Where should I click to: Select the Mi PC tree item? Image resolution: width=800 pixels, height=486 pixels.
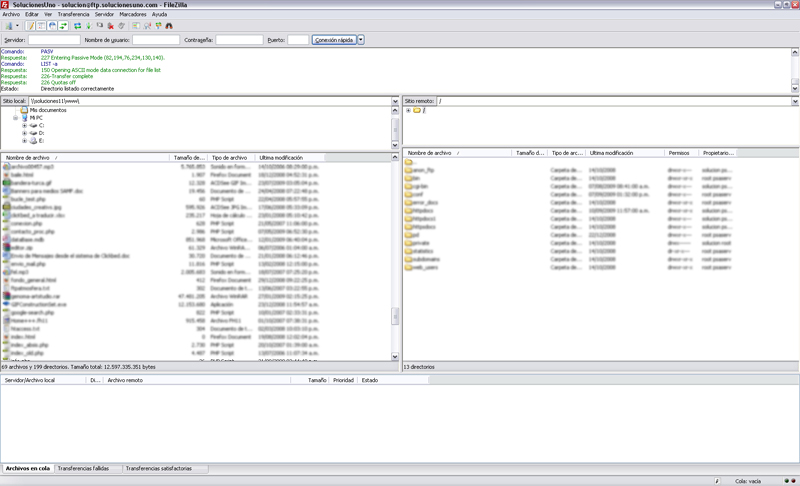36,118
